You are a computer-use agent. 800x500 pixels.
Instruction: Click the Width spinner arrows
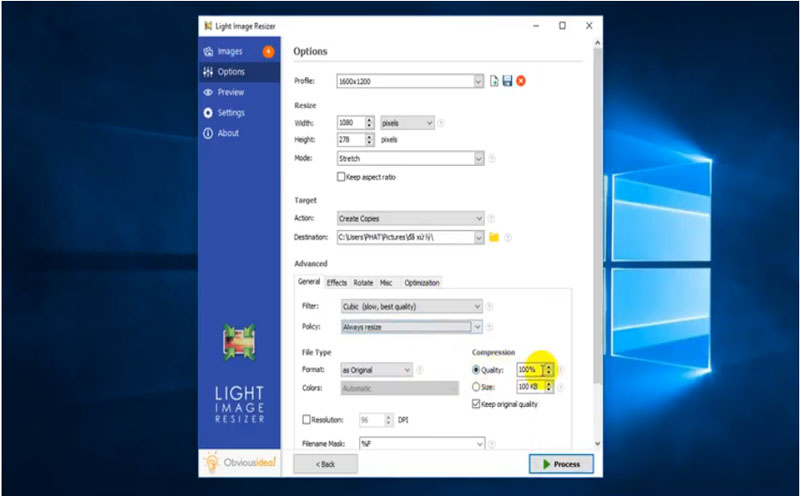(369, 123)
